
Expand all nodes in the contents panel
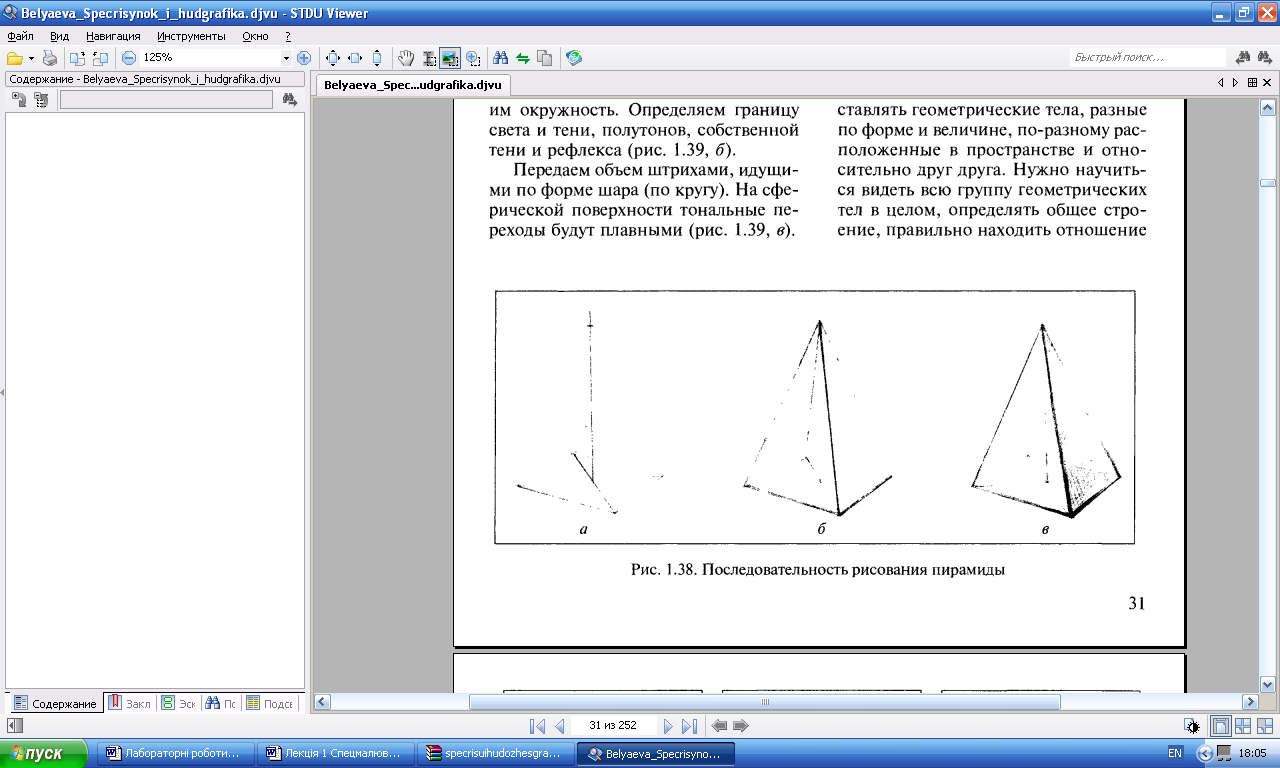click(x=18, y=99)
